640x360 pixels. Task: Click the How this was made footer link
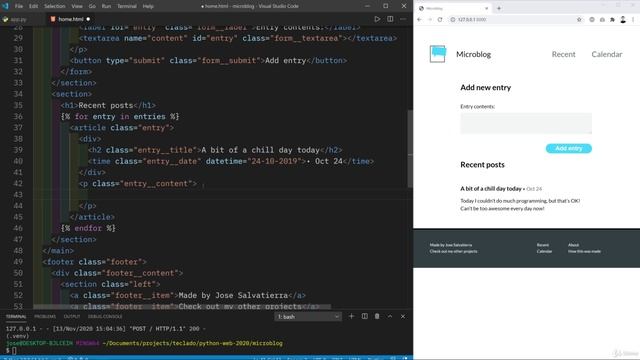pyautogui.click(x=584, y=251)
